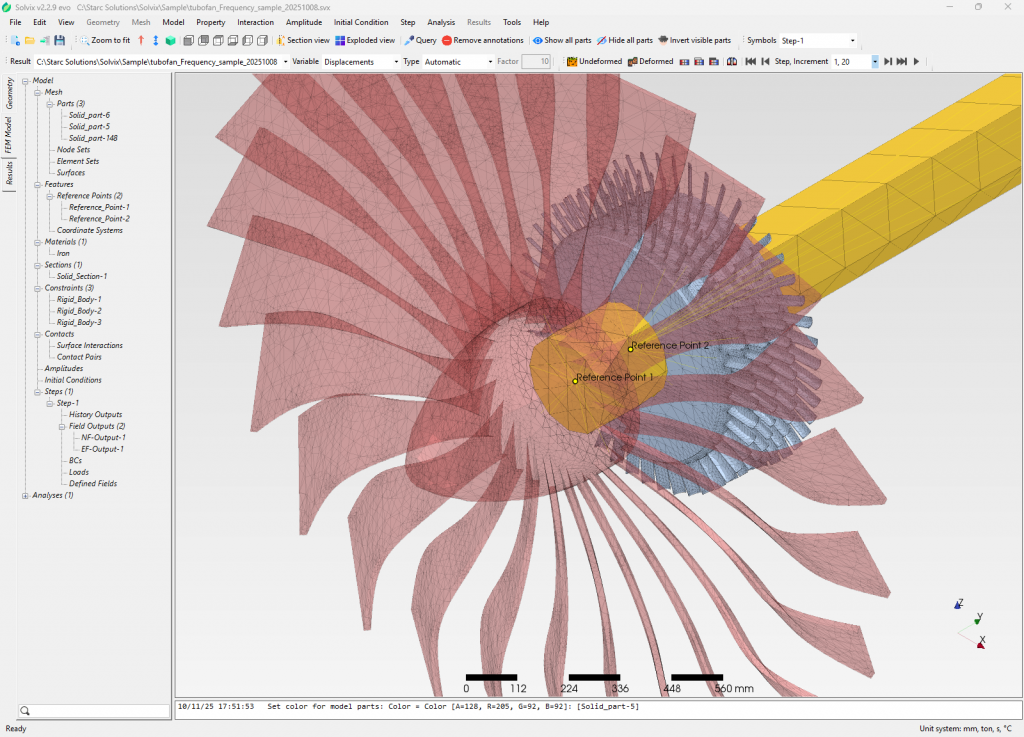Expand the Analyses tree node
The width and height of the screenshot is (1024, 737).
coord(25,495)
